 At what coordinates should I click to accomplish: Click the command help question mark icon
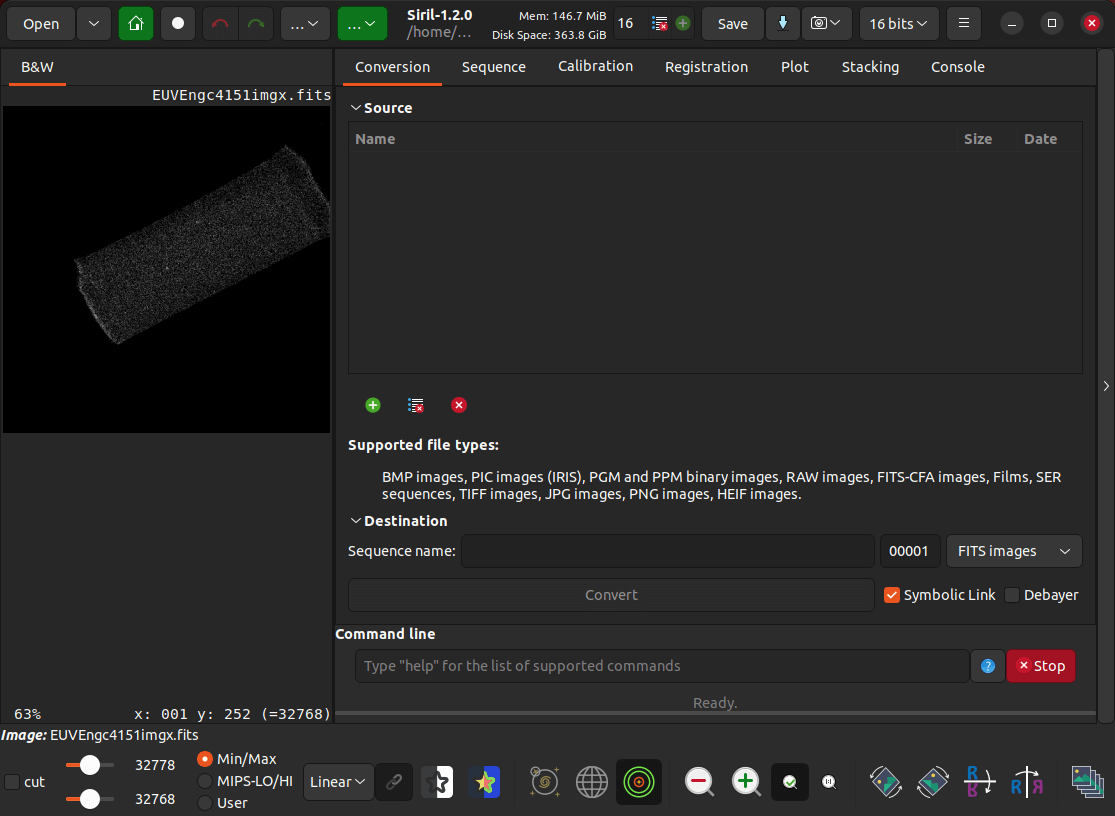[x=988, y=666]
